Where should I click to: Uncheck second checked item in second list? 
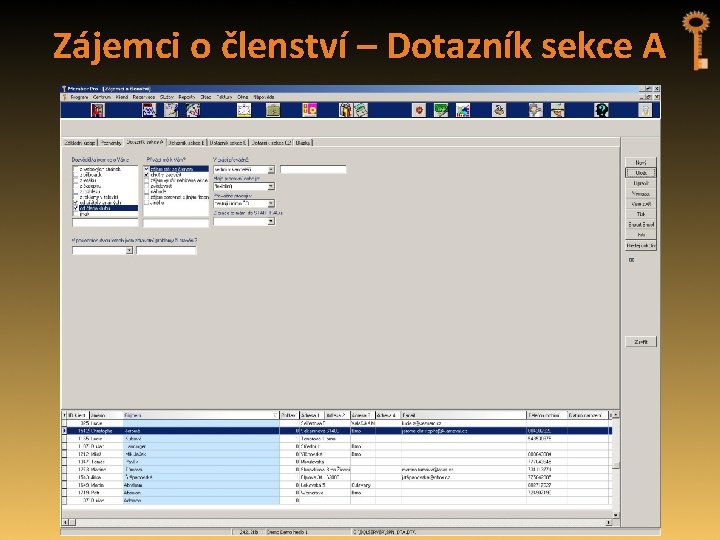[x=147, y=175]
